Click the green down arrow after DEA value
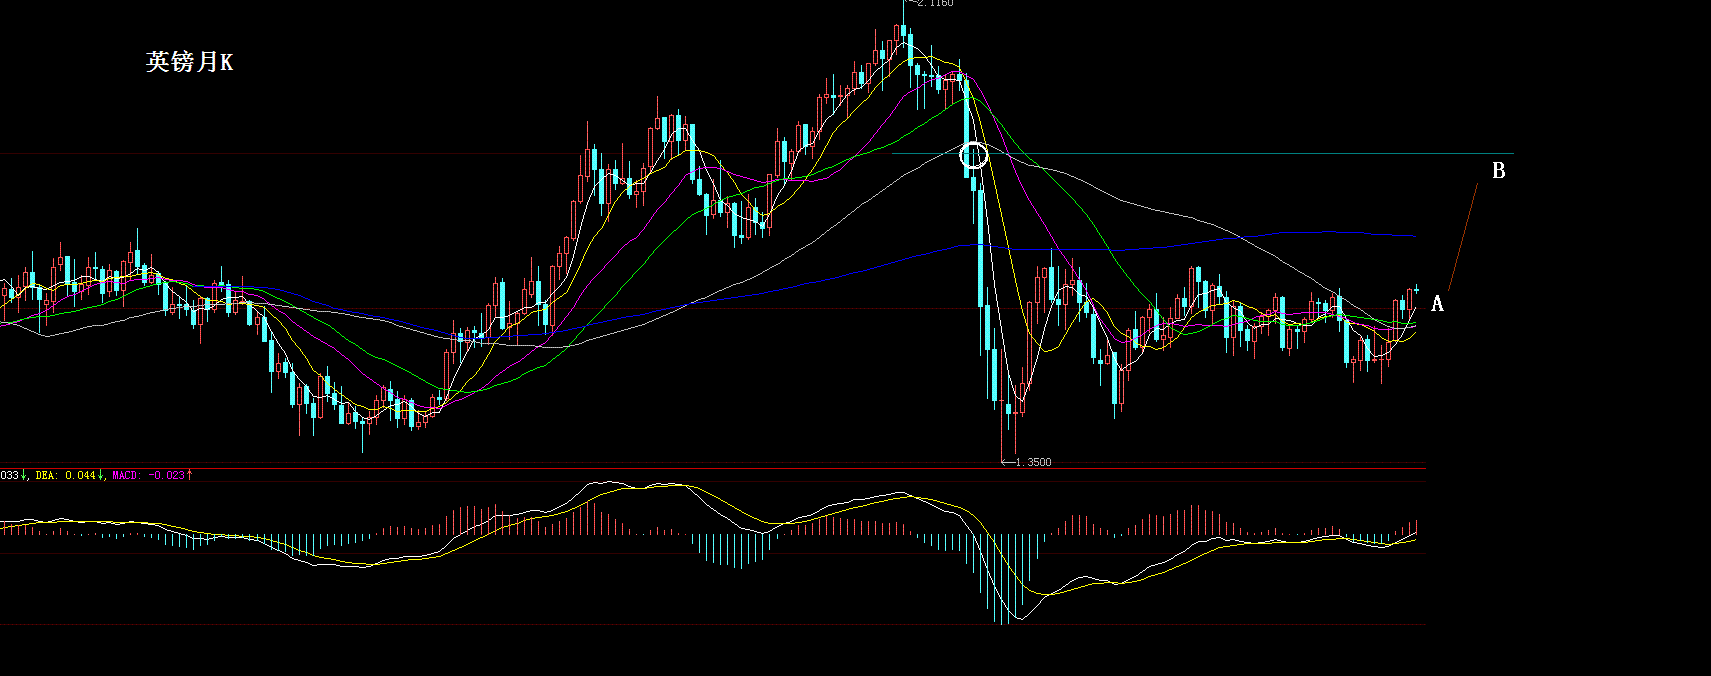The height and width of the screenshot is (676, 1711). pyautogui.click(x=100, y=475)
